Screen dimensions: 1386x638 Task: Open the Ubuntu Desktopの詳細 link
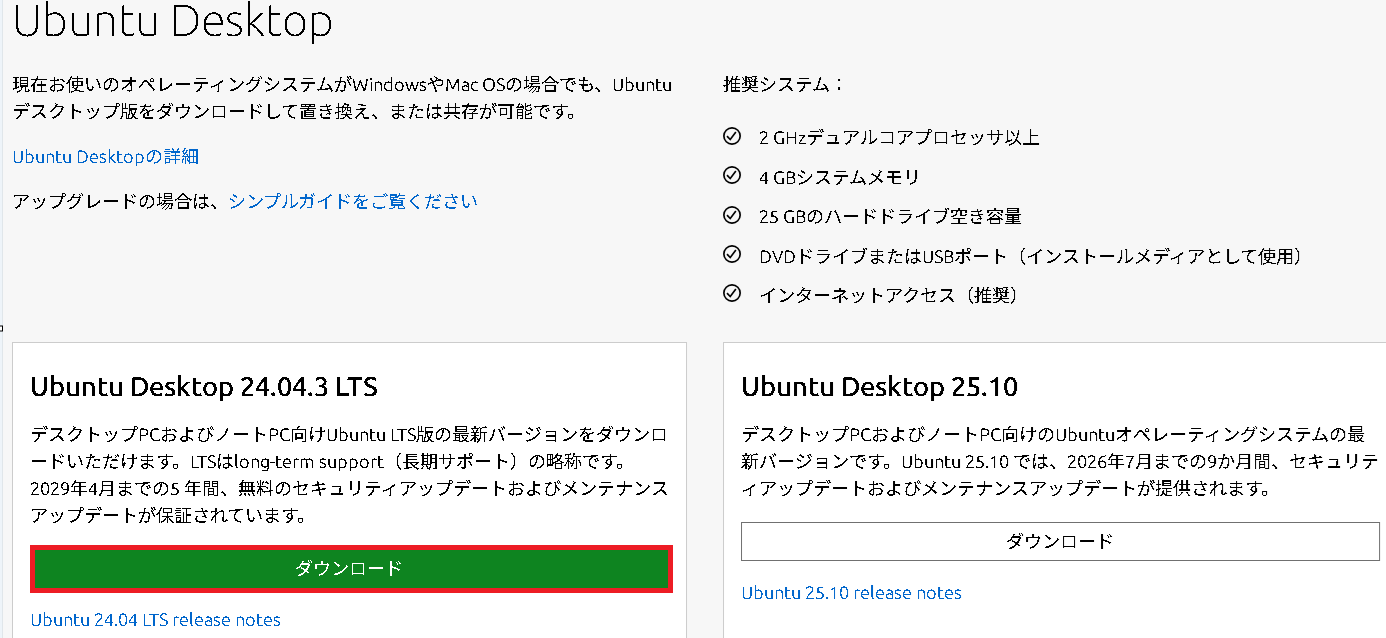105,156
